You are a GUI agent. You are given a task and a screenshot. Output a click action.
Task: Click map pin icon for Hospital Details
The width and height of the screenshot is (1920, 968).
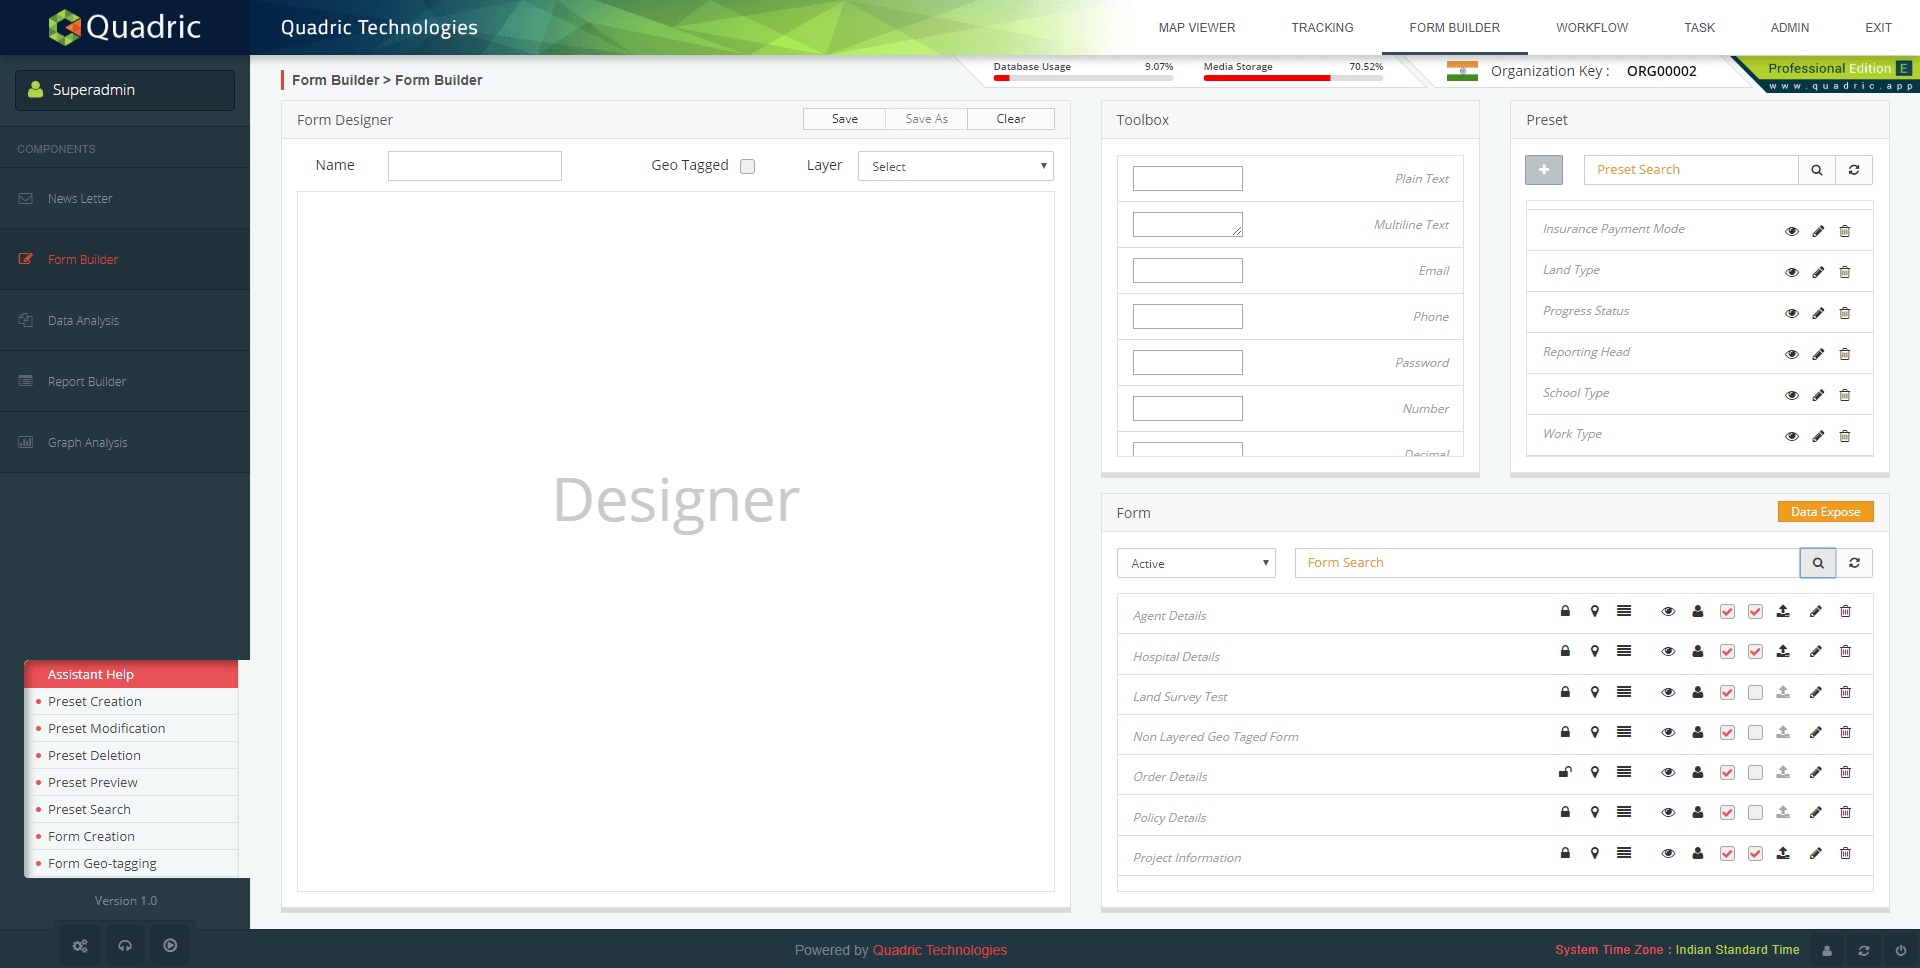pos(1595,651)
